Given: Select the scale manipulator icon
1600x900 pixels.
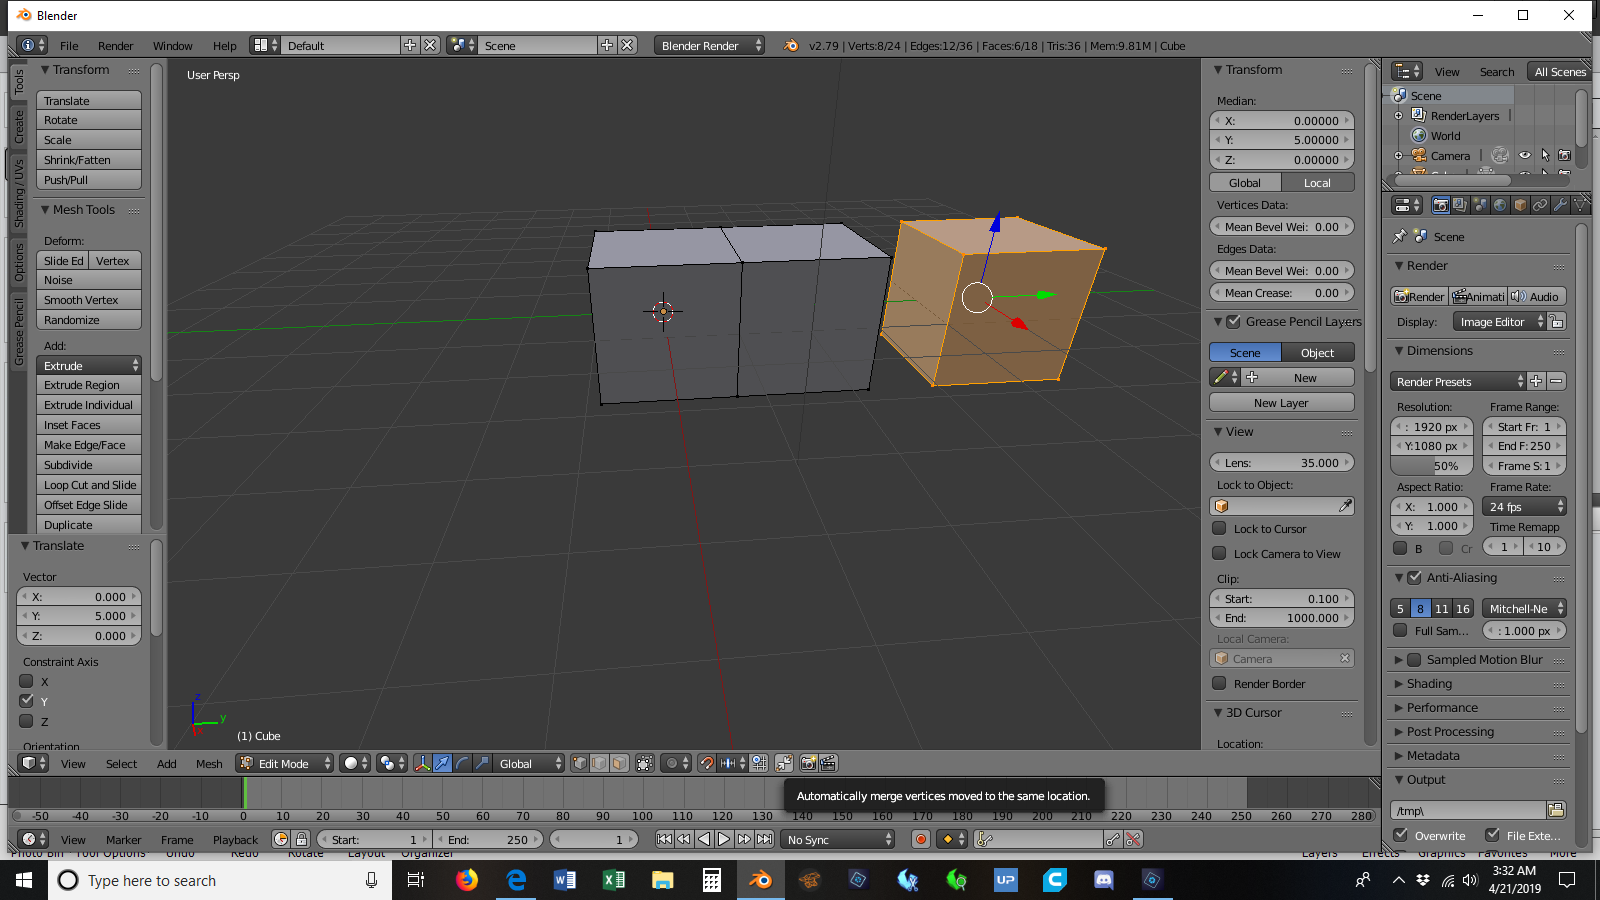Looking at the screenshot, I should (x=482, y=763).
